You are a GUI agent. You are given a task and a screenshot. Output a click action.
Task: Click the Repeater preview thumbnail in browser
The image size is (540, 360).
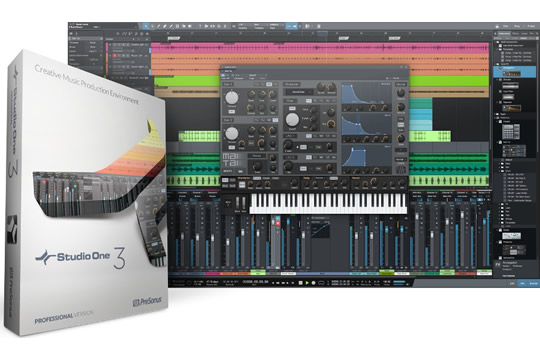[x=511, y=108]
